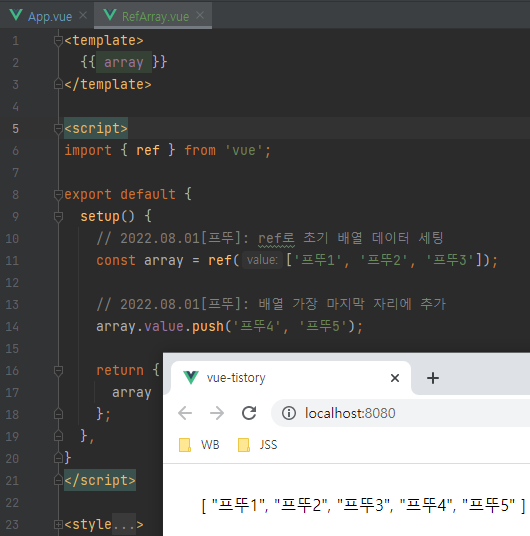Click fold end marker at line 21
530x536 pixels.
(58, 480)
